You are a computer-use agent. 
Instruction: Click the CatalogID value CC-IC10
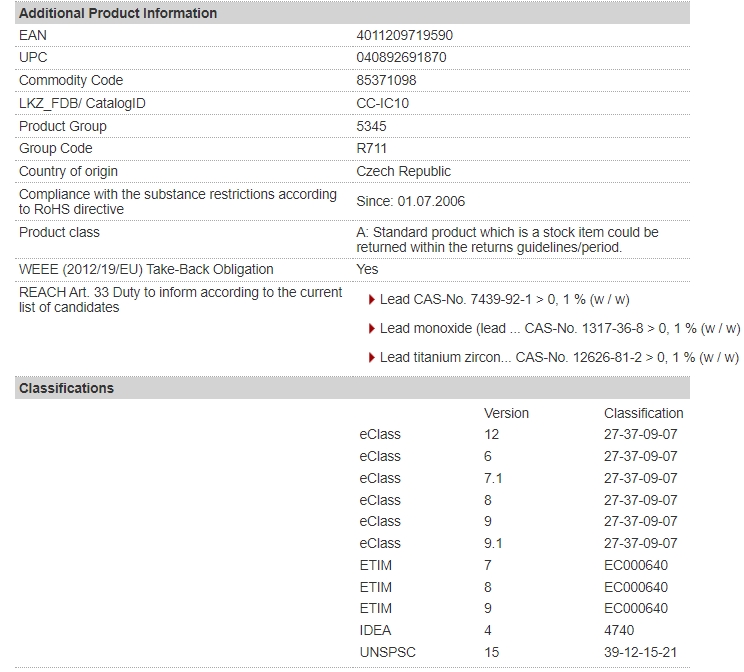pyautogui.click(x=382, y=103)
